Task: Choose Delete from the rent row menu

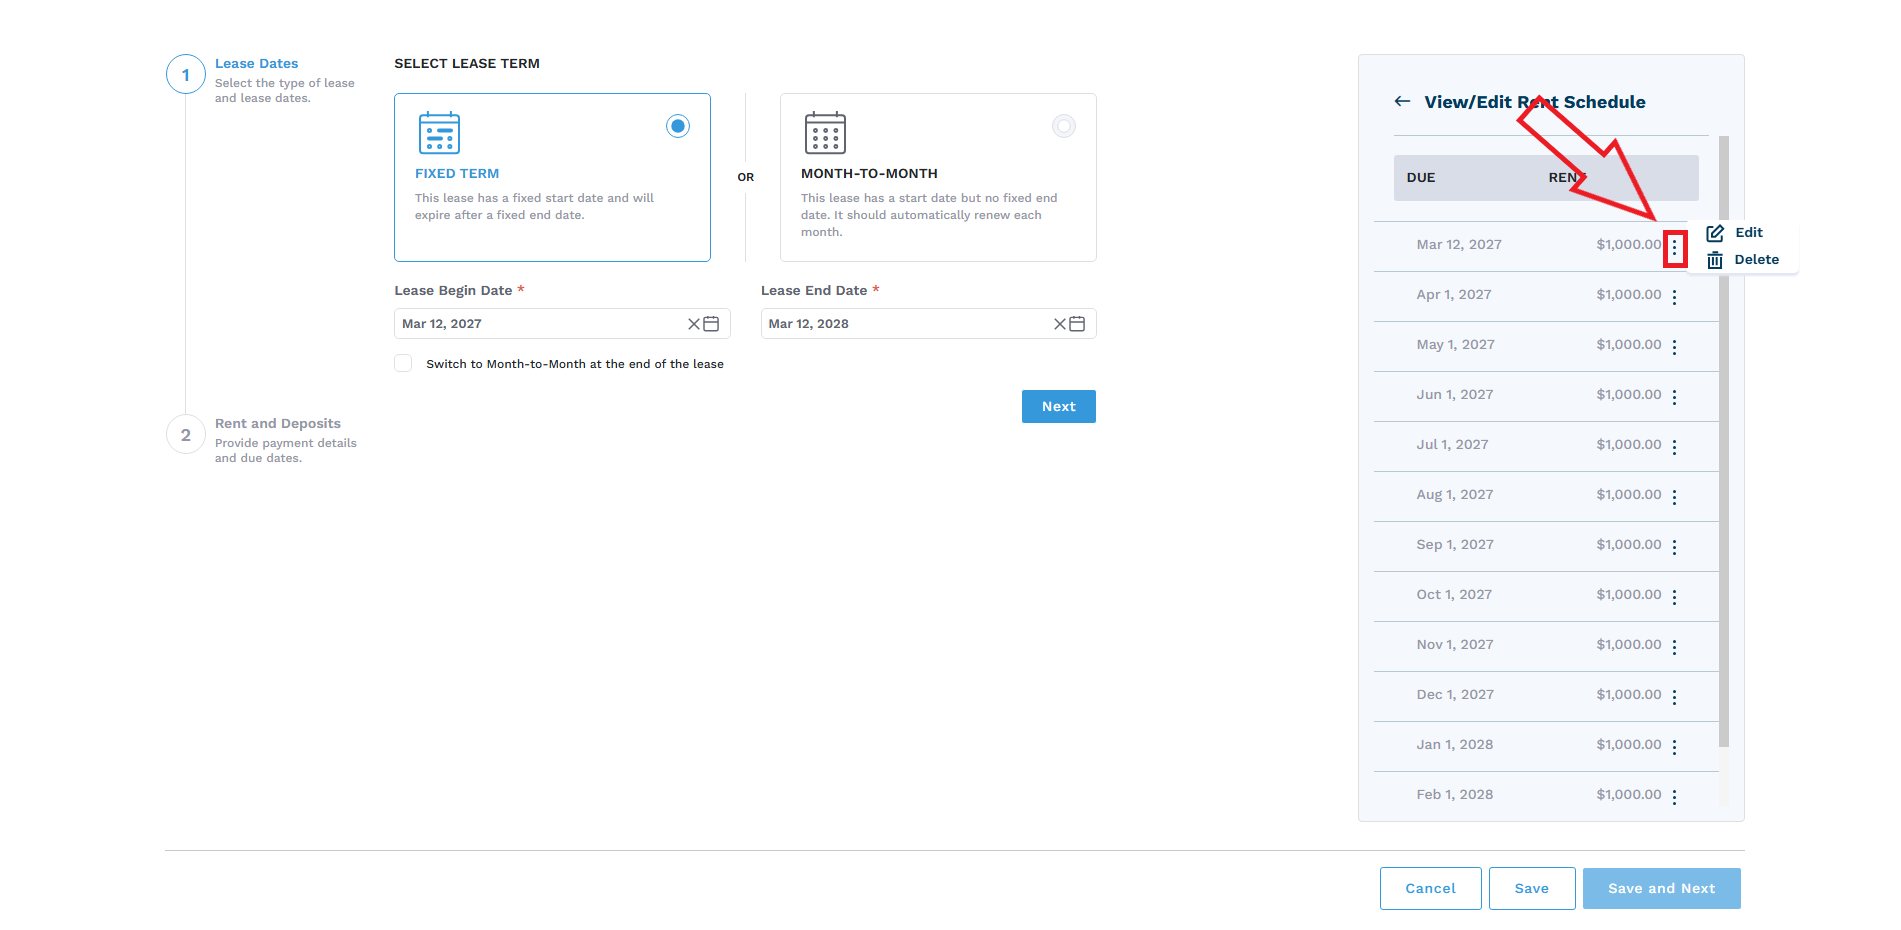Action: tap(1756, 260)
